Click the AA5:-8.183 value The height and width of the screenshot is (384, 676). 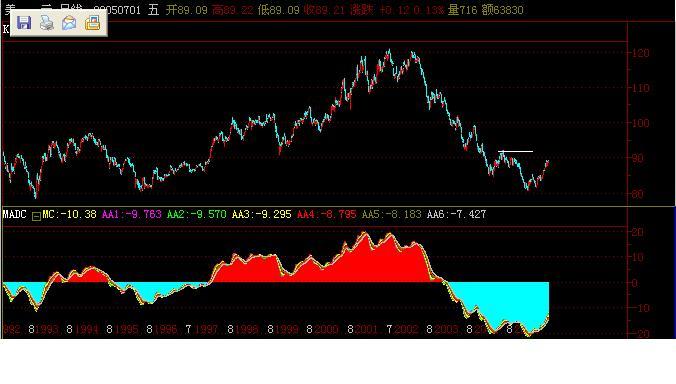point(391,214)
